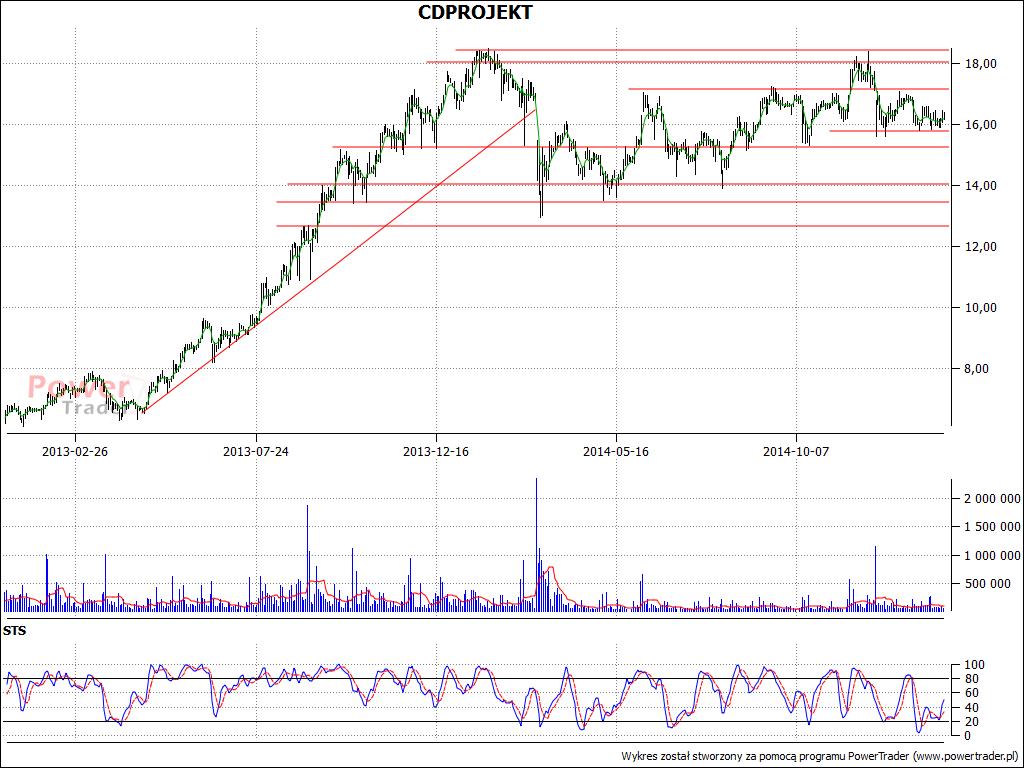Click the 0 level on STS axis
1024x768 pixels.
[970, 736]
